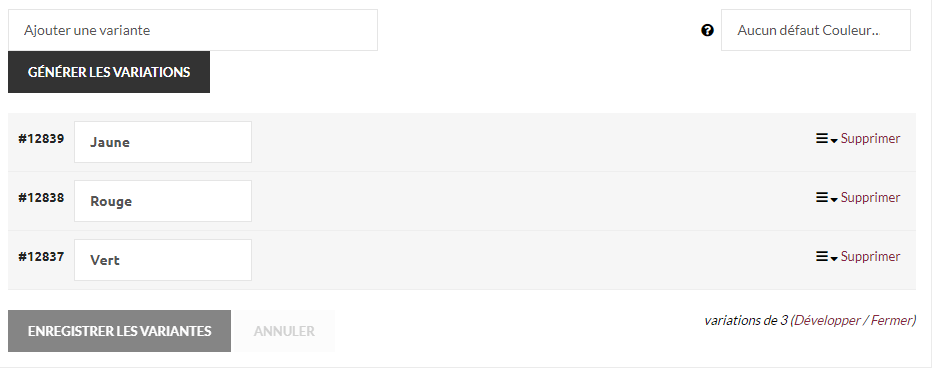Click the drag handle icon for Jaune variation

point(822,138)
